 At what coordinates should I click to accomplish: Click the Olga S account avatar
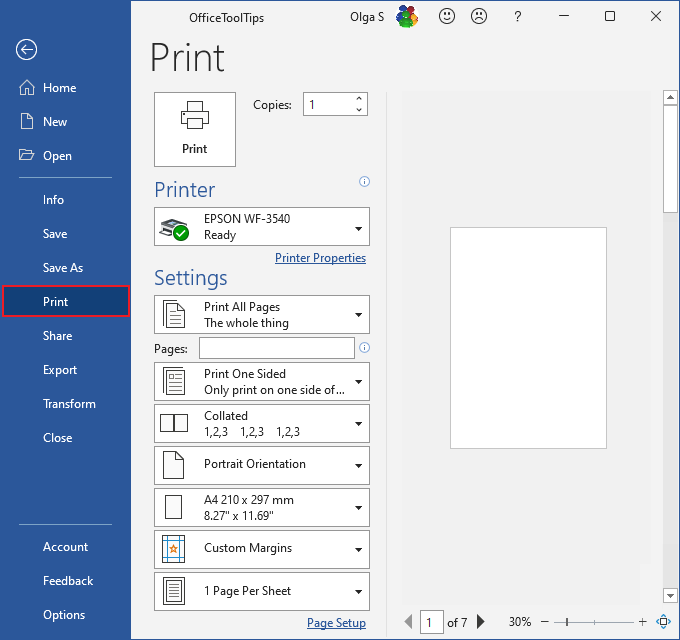coord(407,16)
